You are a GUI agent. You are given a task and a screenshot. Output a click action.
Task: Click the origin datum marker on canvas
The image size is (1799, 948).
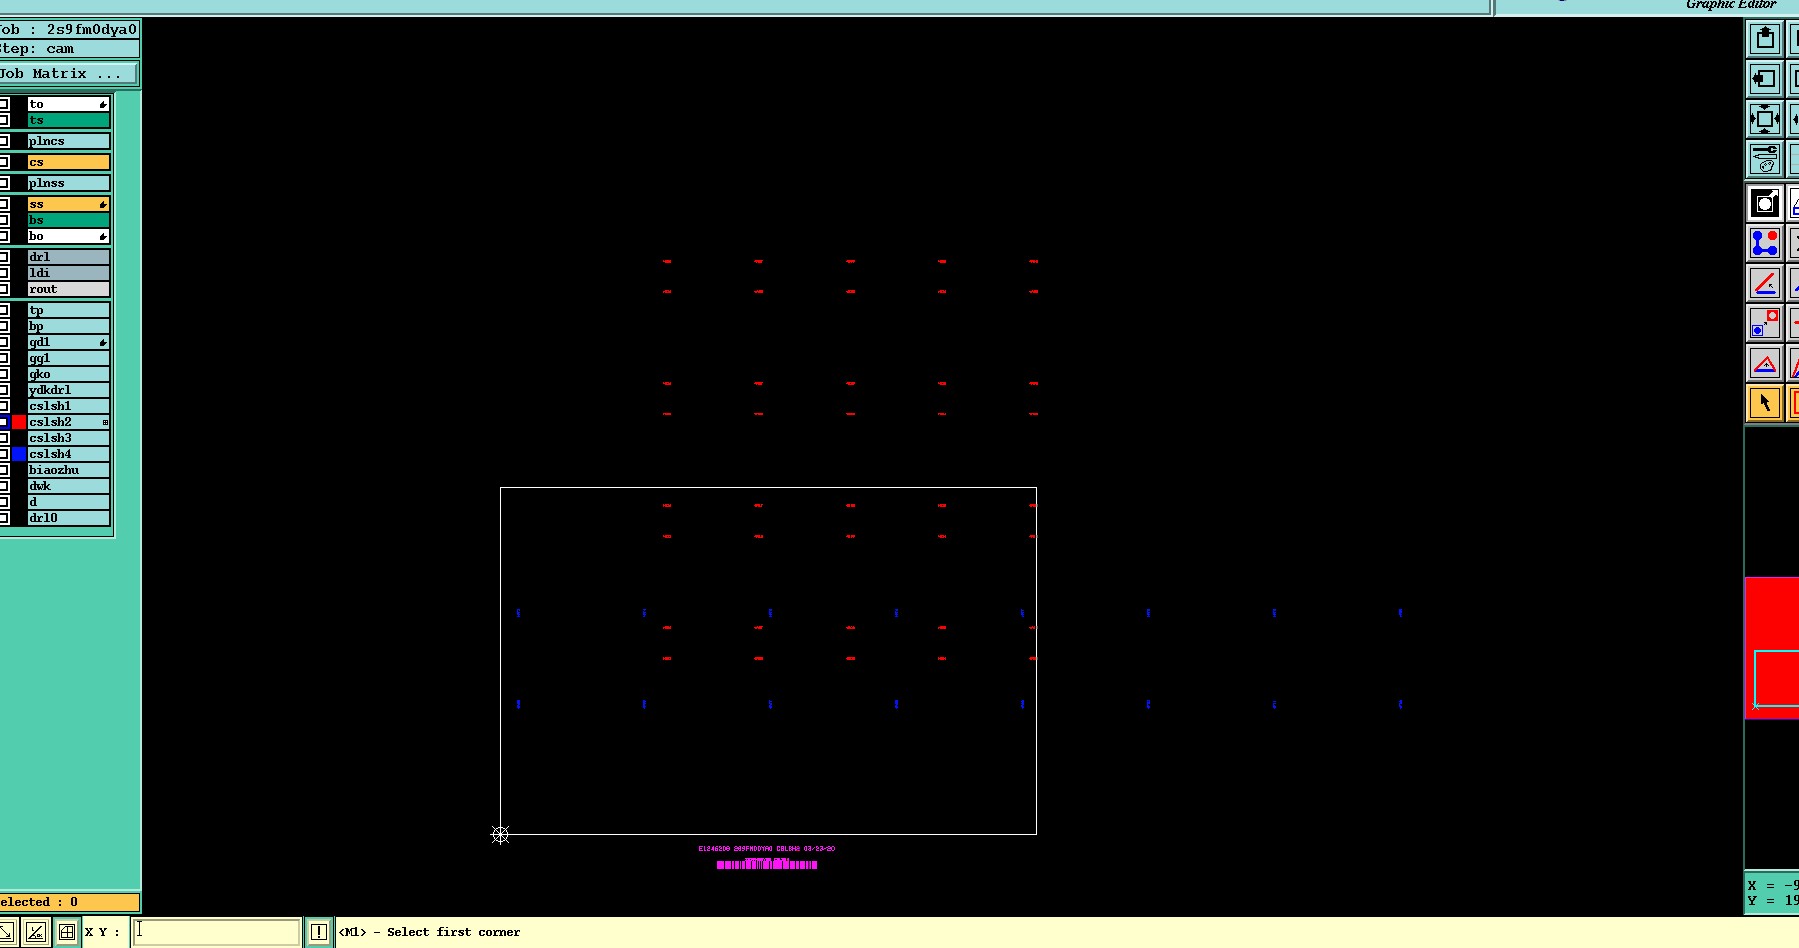pos(500,834)
